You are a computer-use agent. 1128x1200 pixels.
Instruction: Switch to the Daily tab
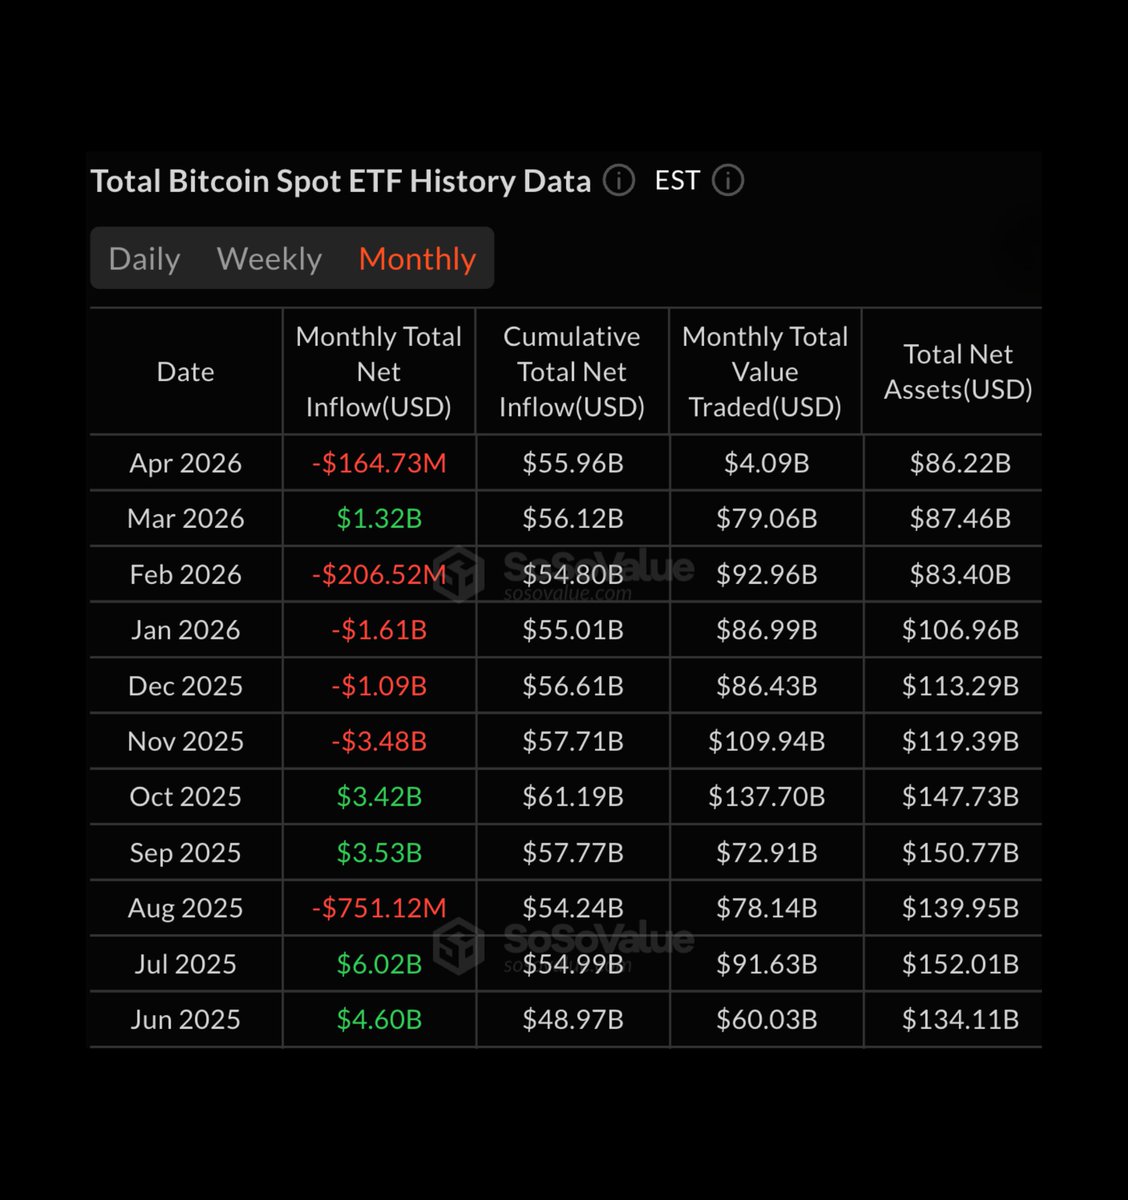pos(144,259)
